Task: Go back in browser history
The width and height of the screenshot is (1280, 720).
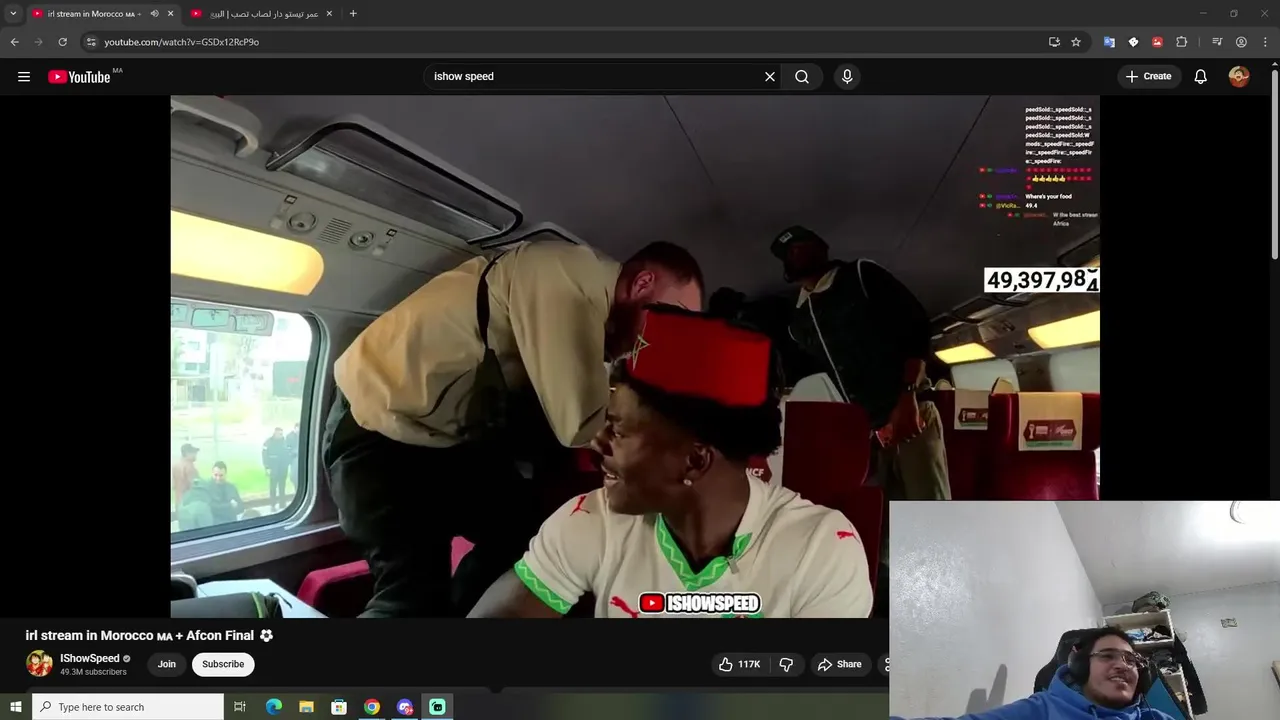Action: [15, 42]
